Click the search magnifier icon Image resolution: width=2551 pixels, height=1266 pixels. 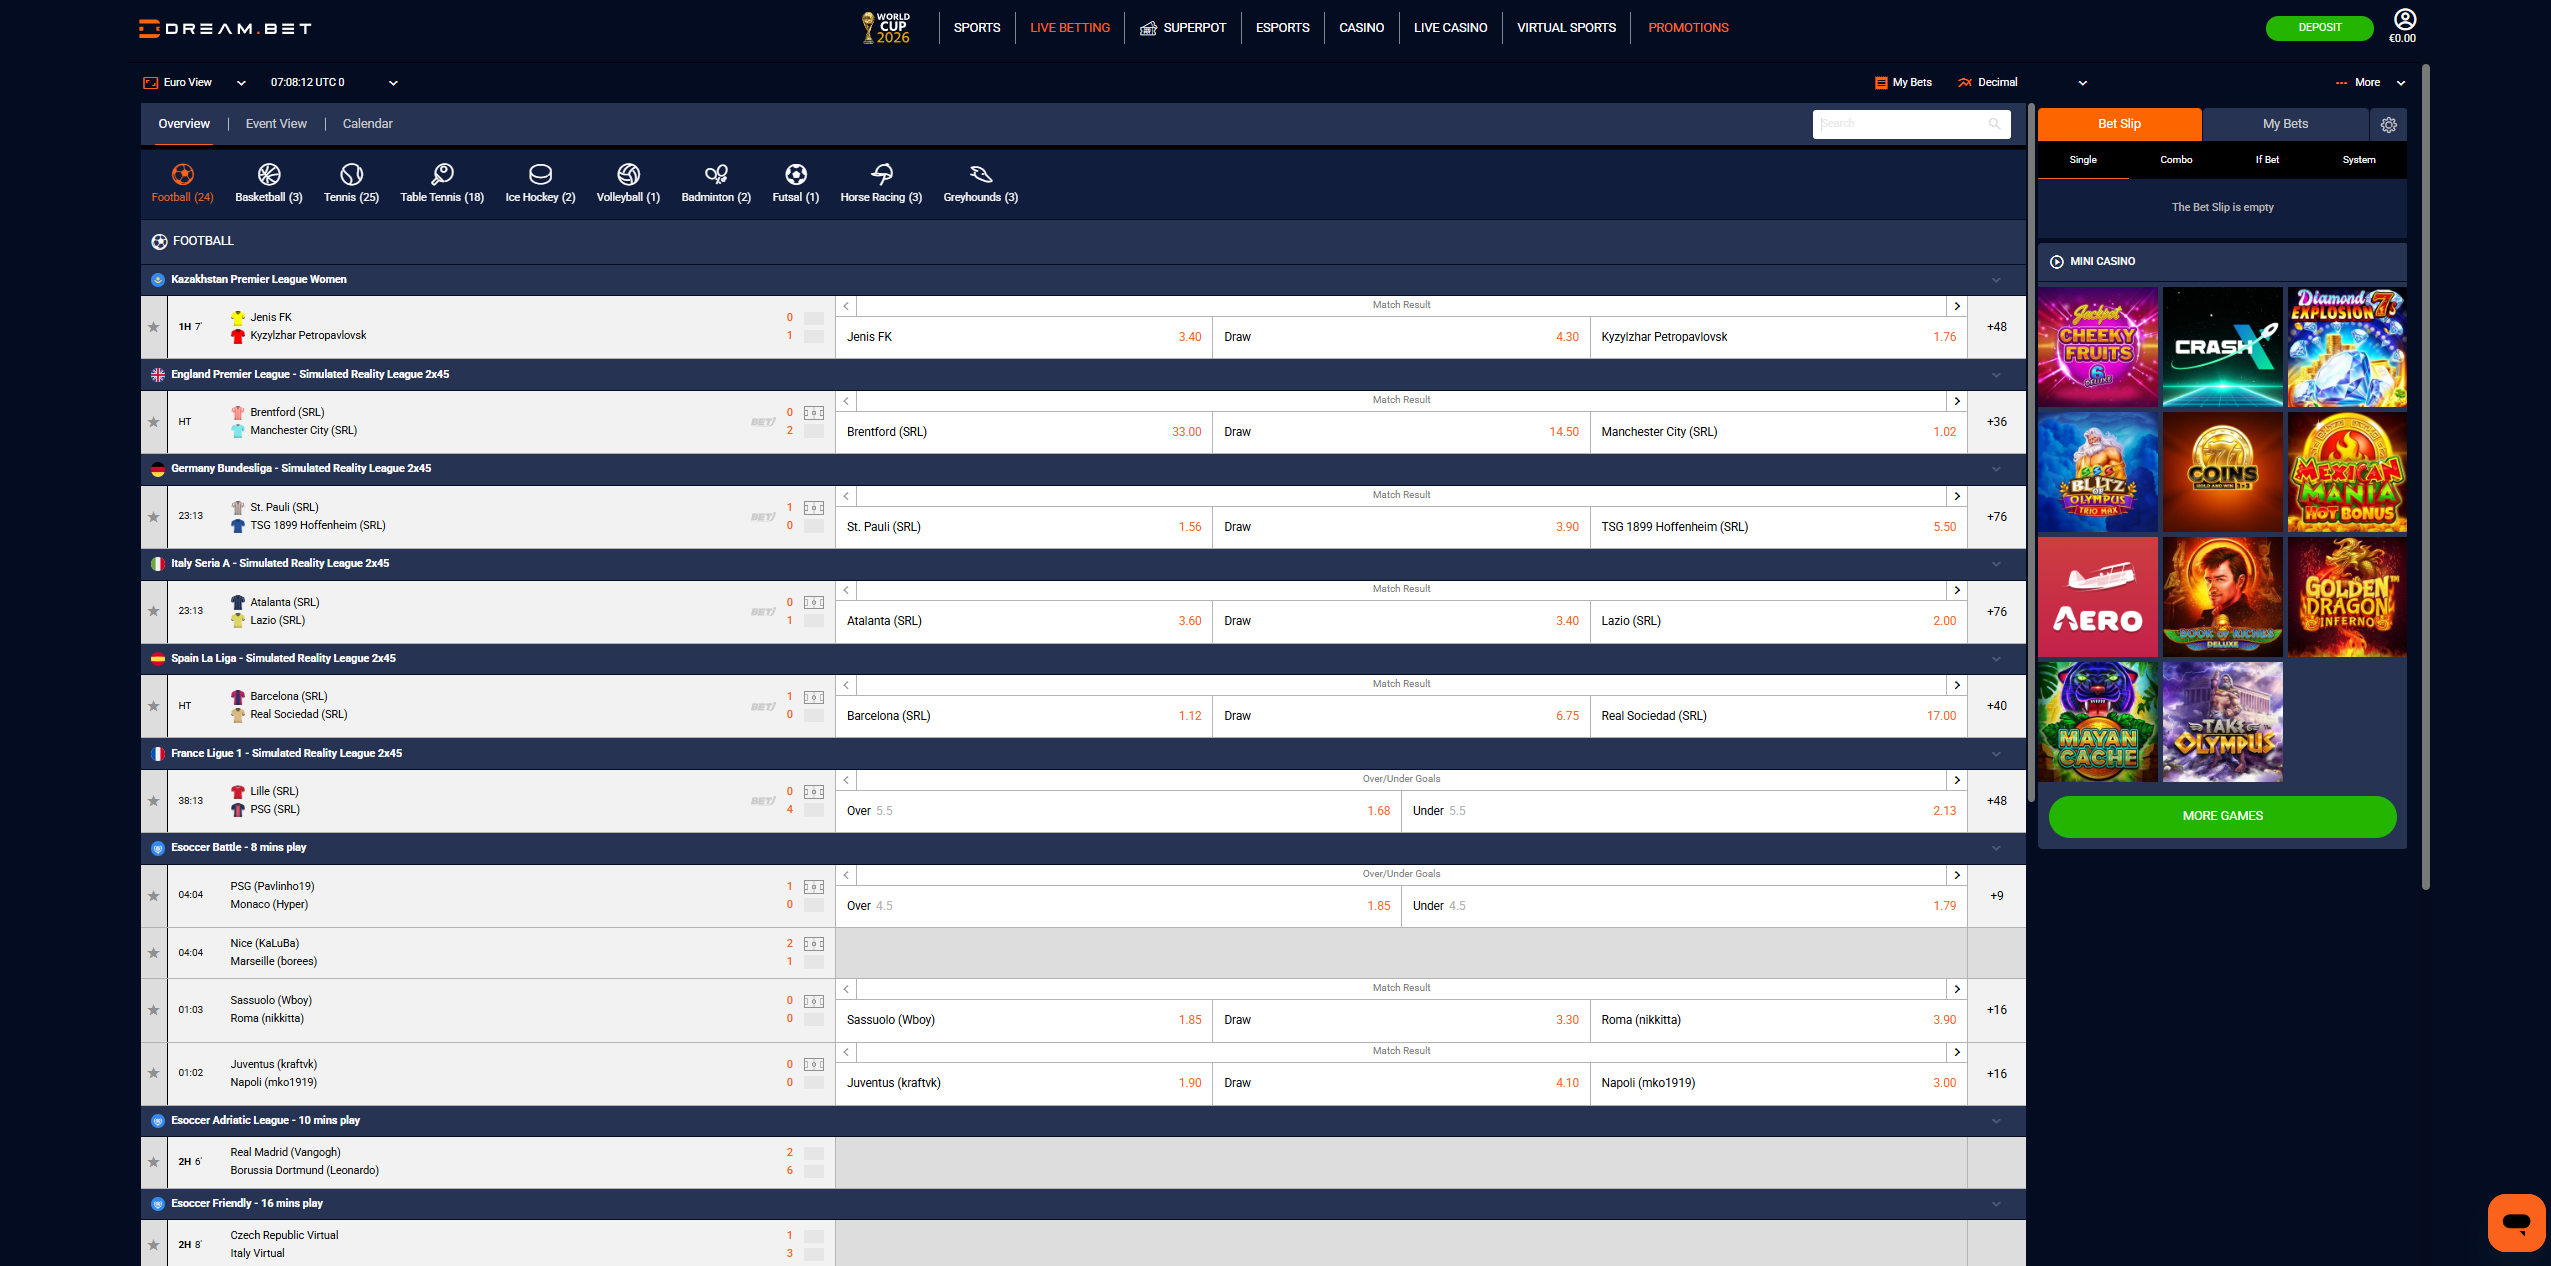tap(1994, 124)
